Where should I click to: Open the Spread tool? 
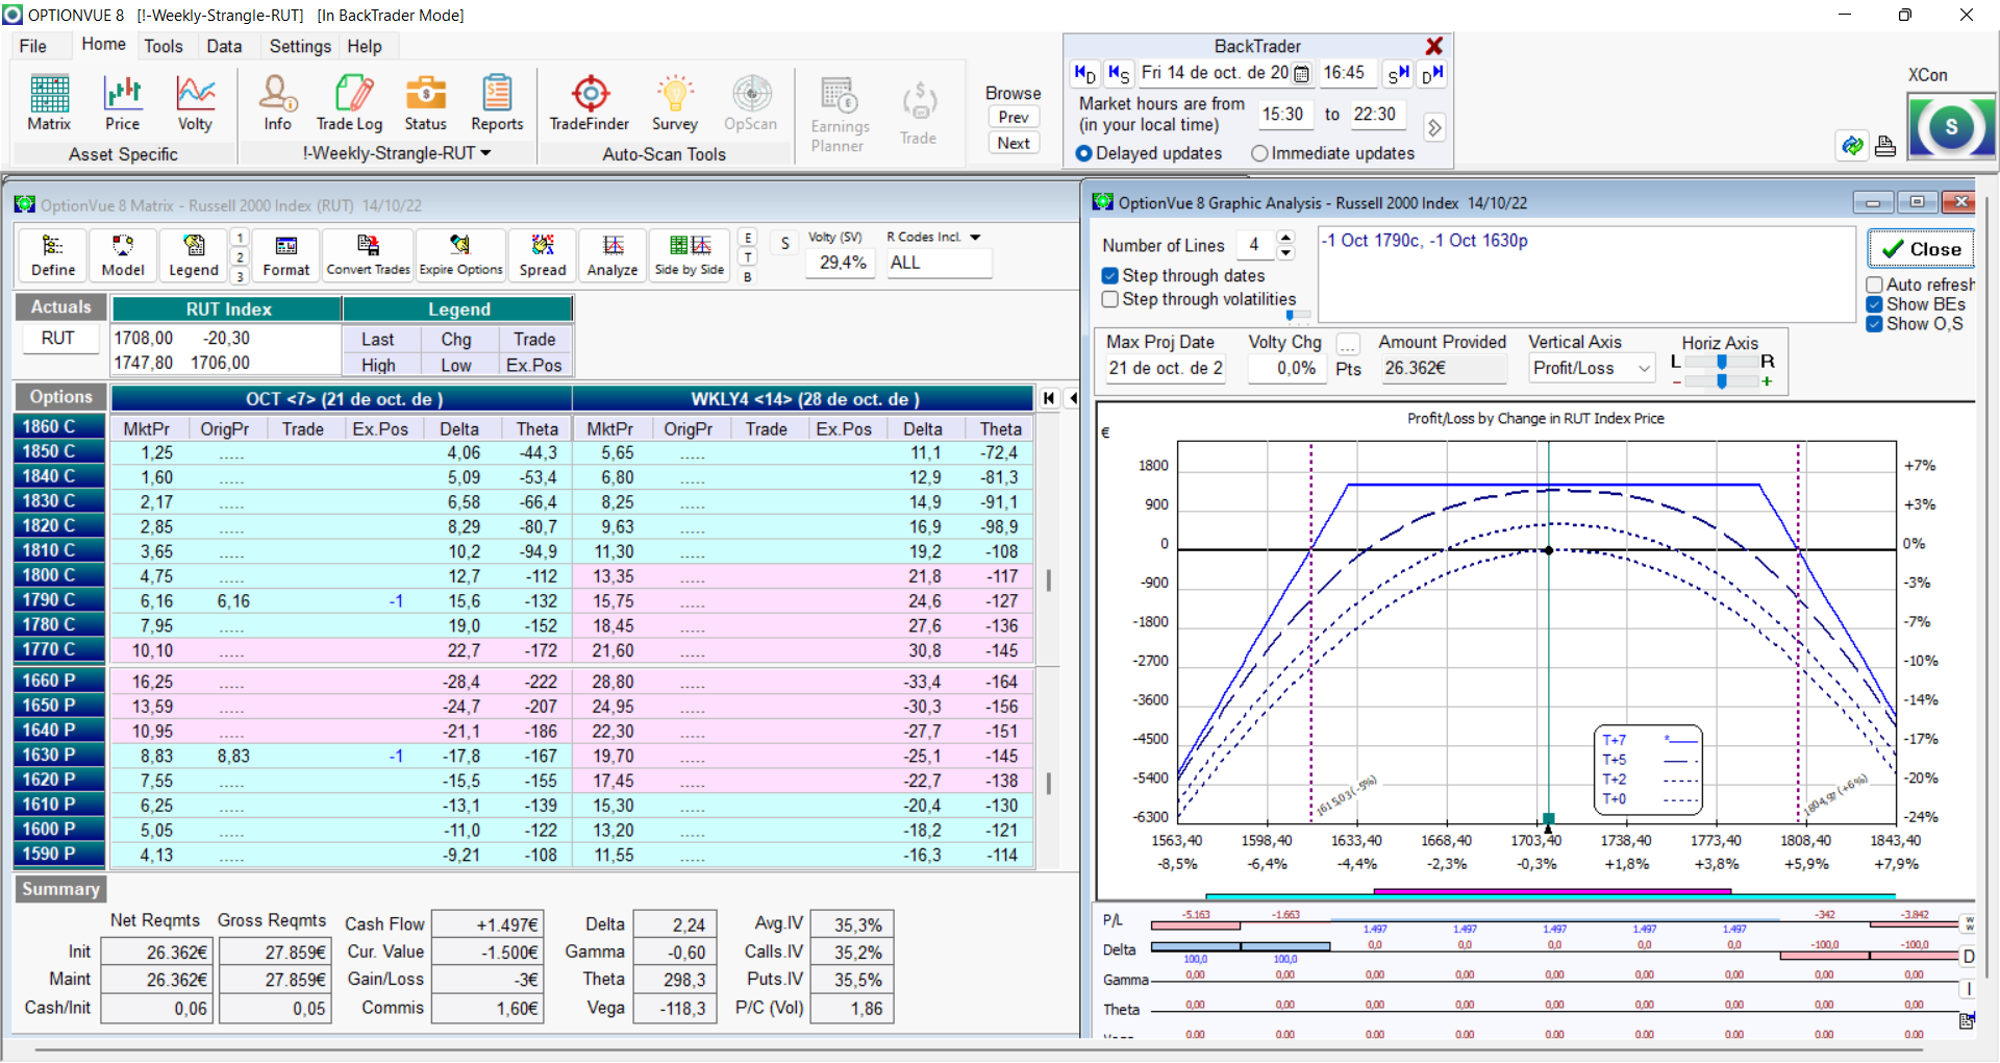coord(543,255)
